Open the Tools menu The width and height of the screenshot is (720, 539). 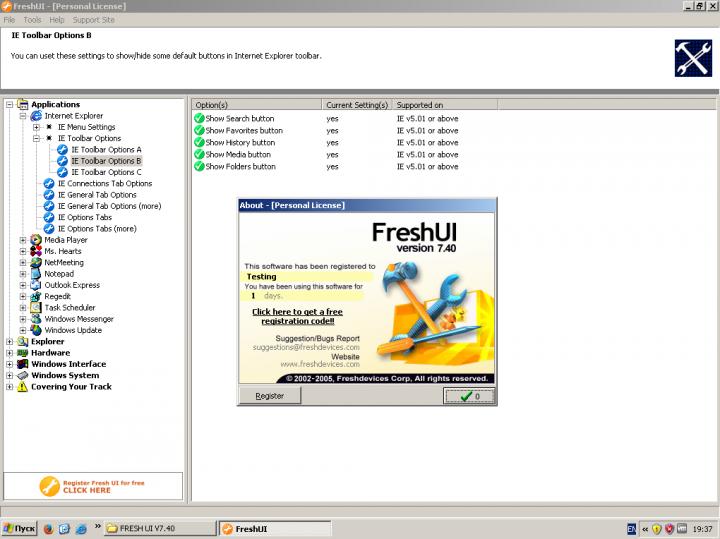[x=32, y=20]
